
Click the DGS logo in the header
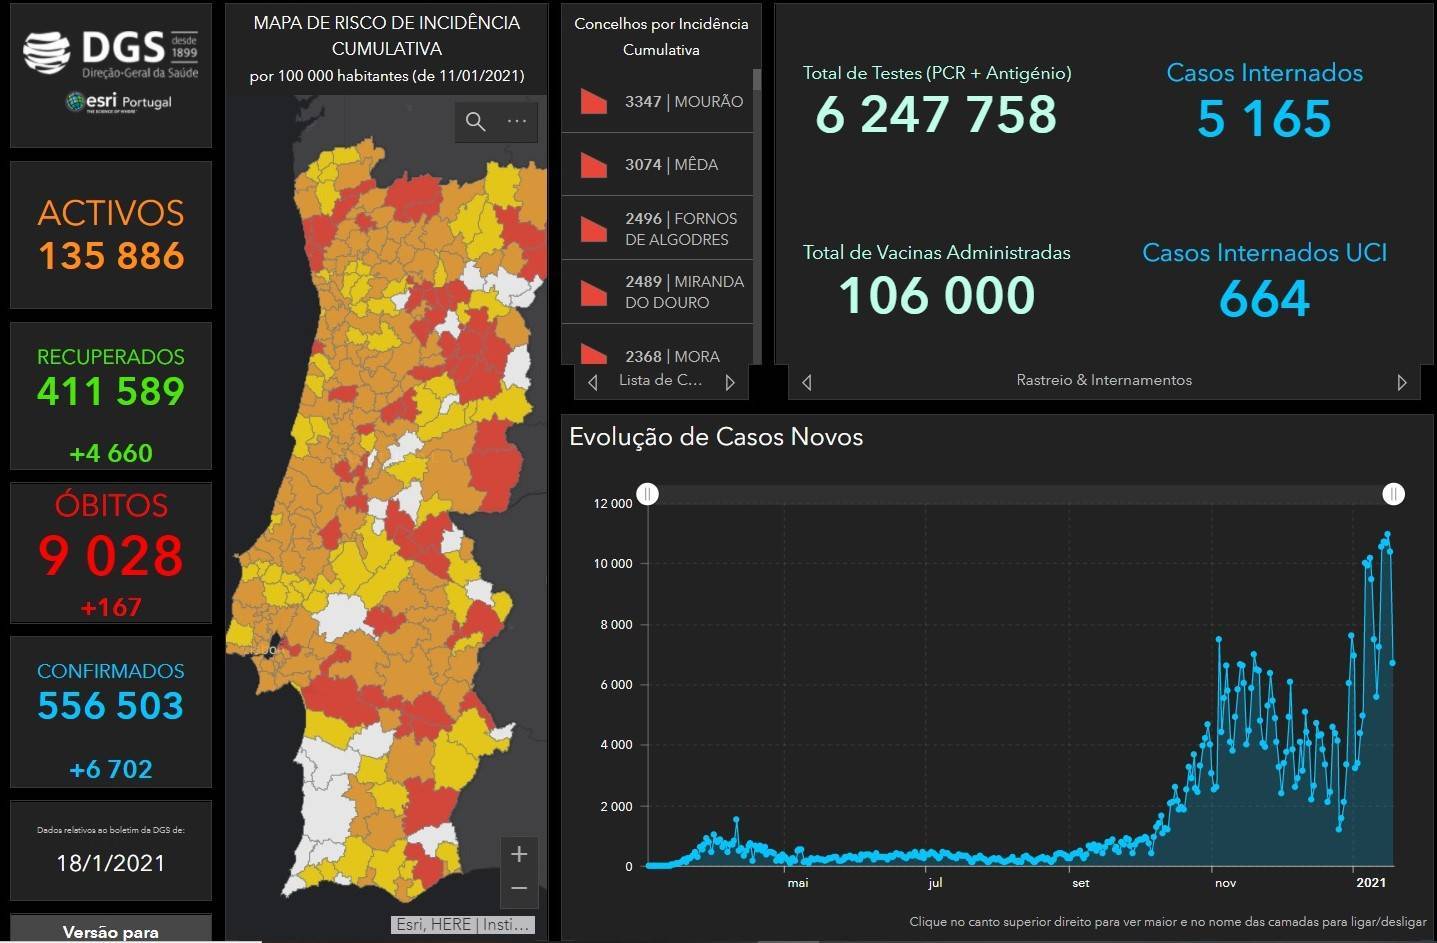[x=110, y=52]
